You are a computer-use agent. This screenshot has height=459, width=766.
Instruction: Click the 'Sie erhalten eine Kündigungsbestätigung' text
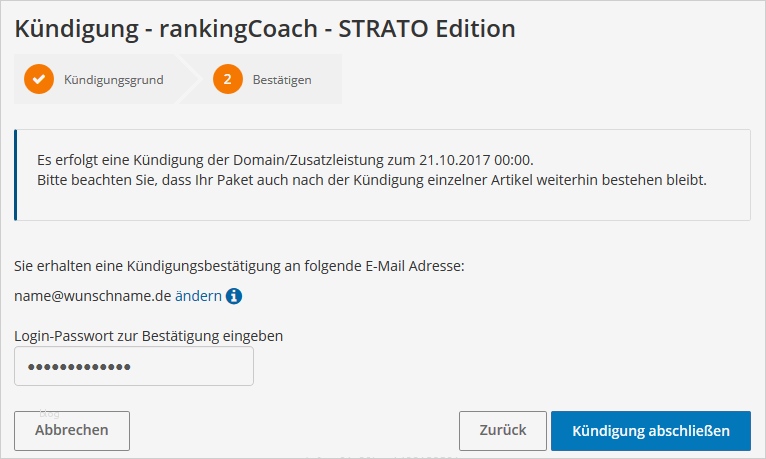pyautogui.click(x=240, y=266)
